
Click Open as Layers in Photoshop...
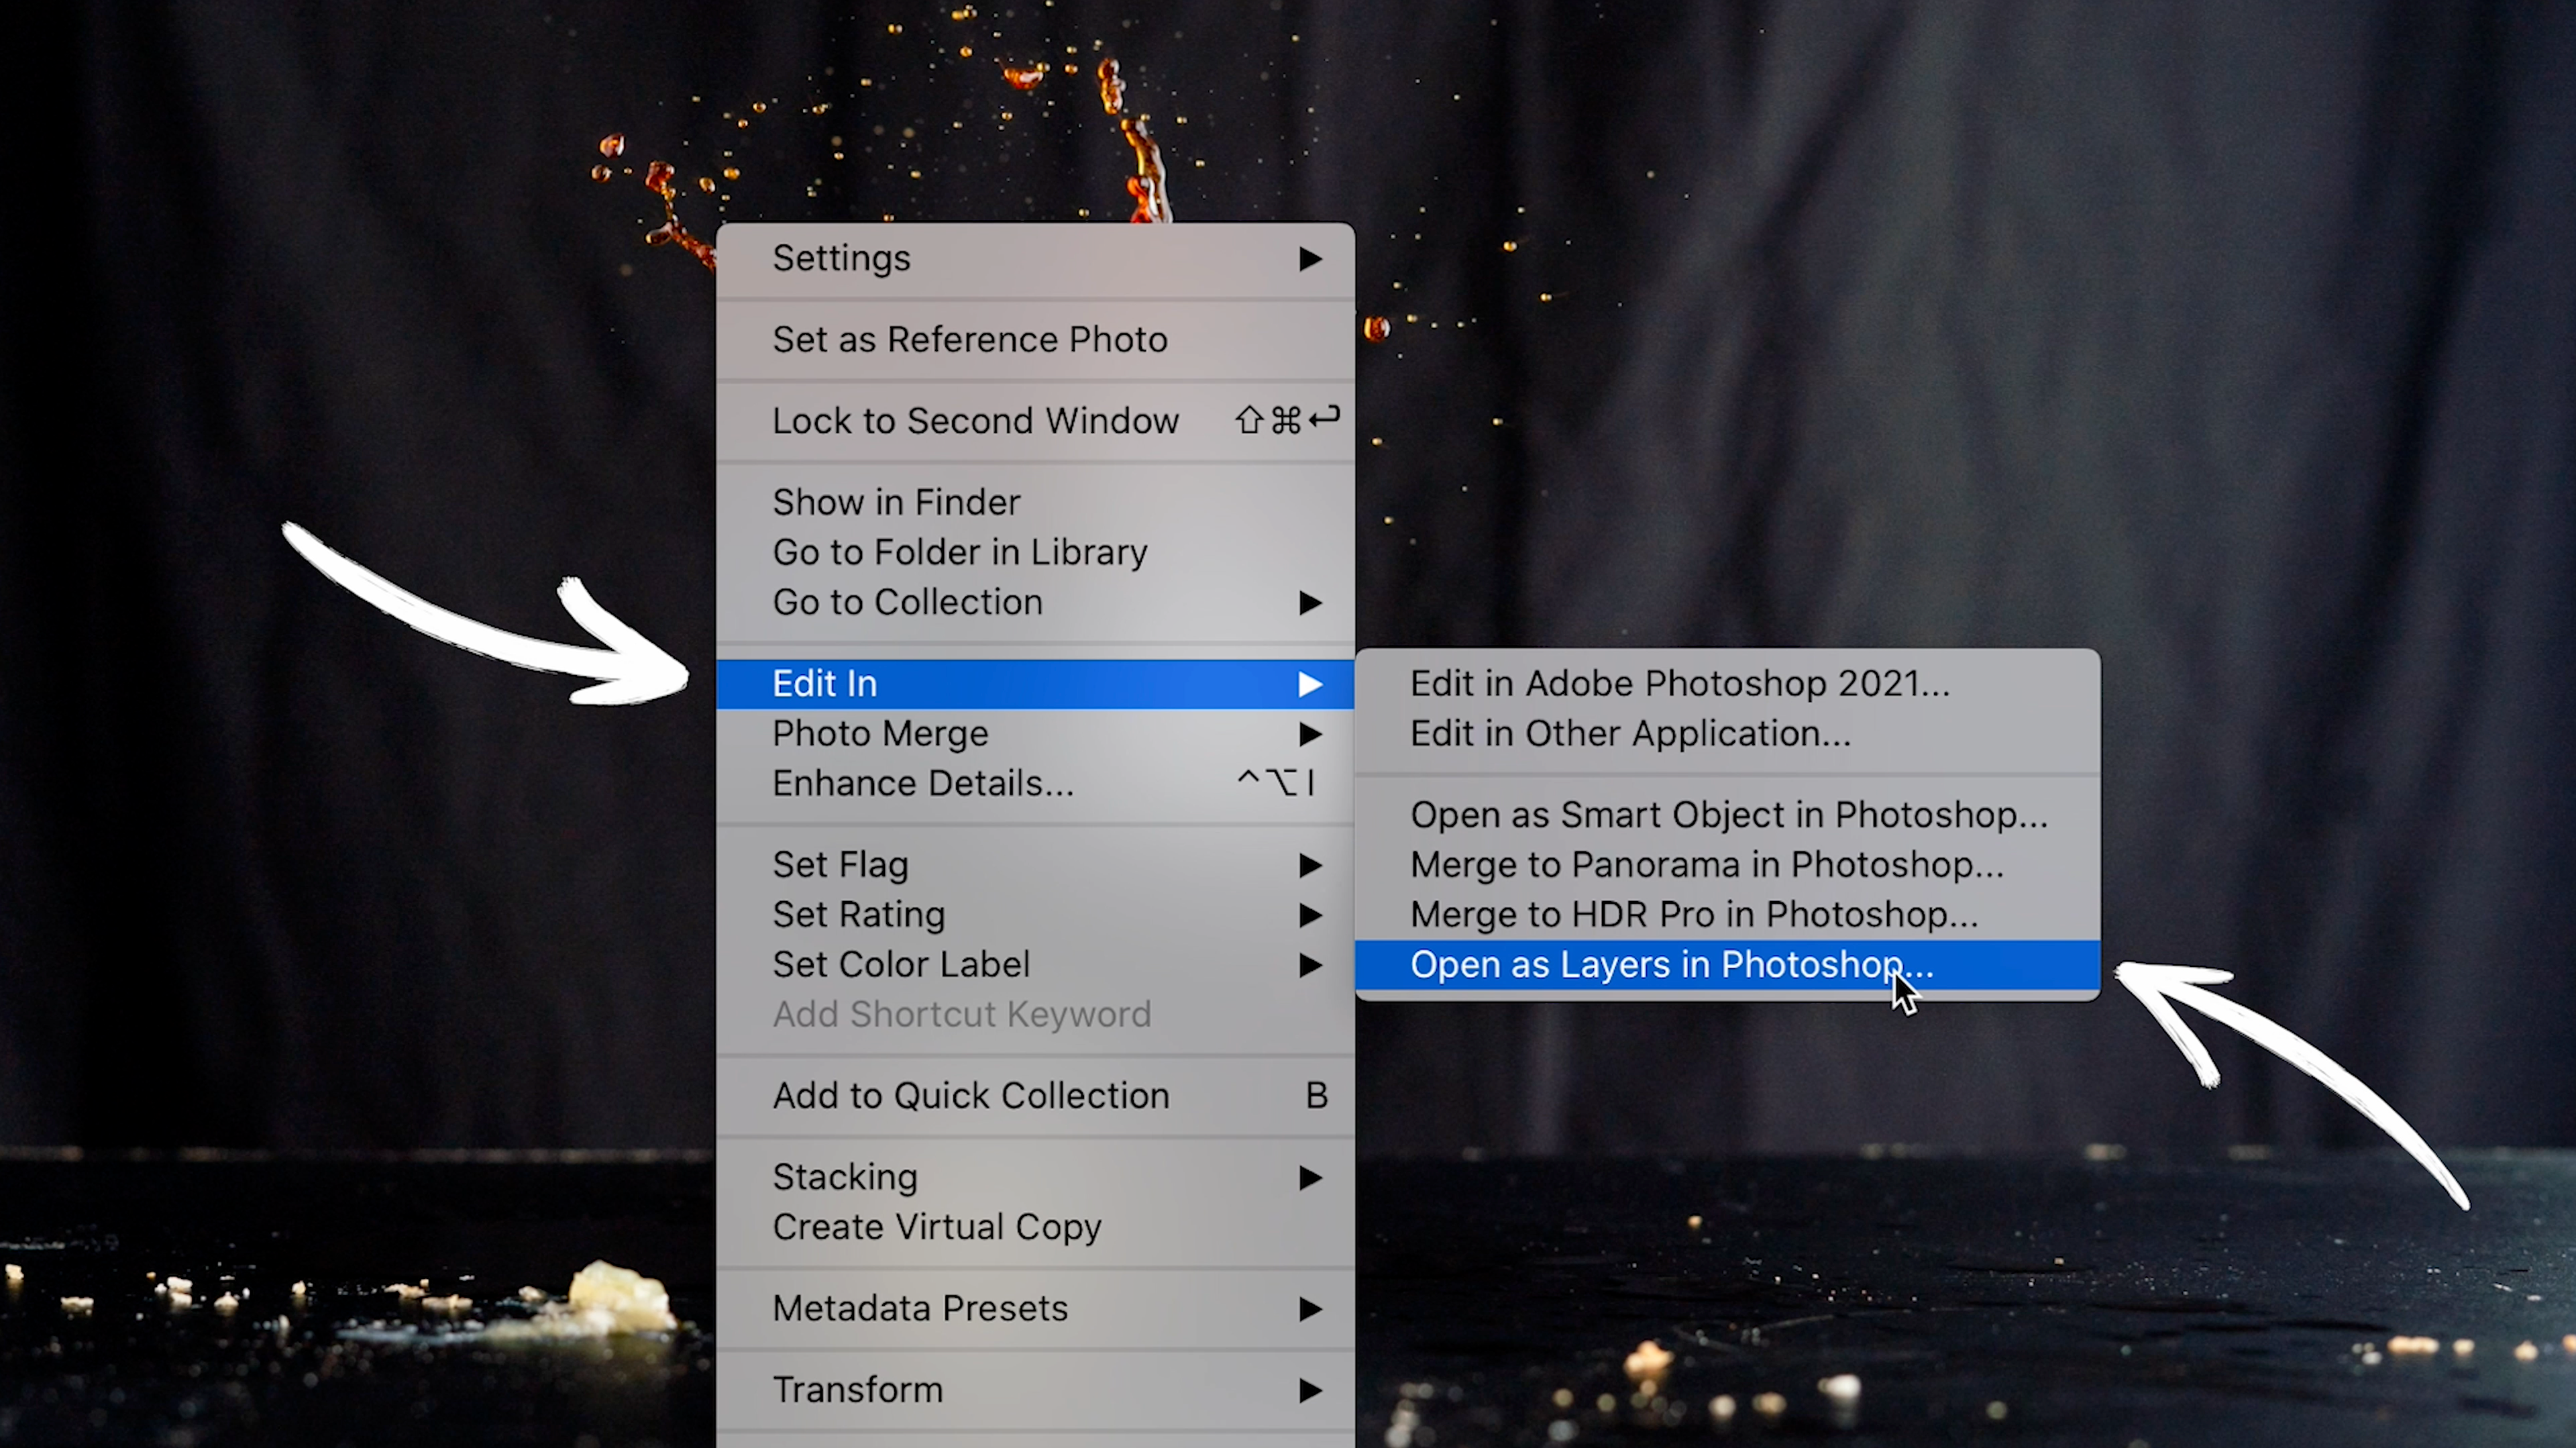pyautogui.click(x=1727, y=965)
